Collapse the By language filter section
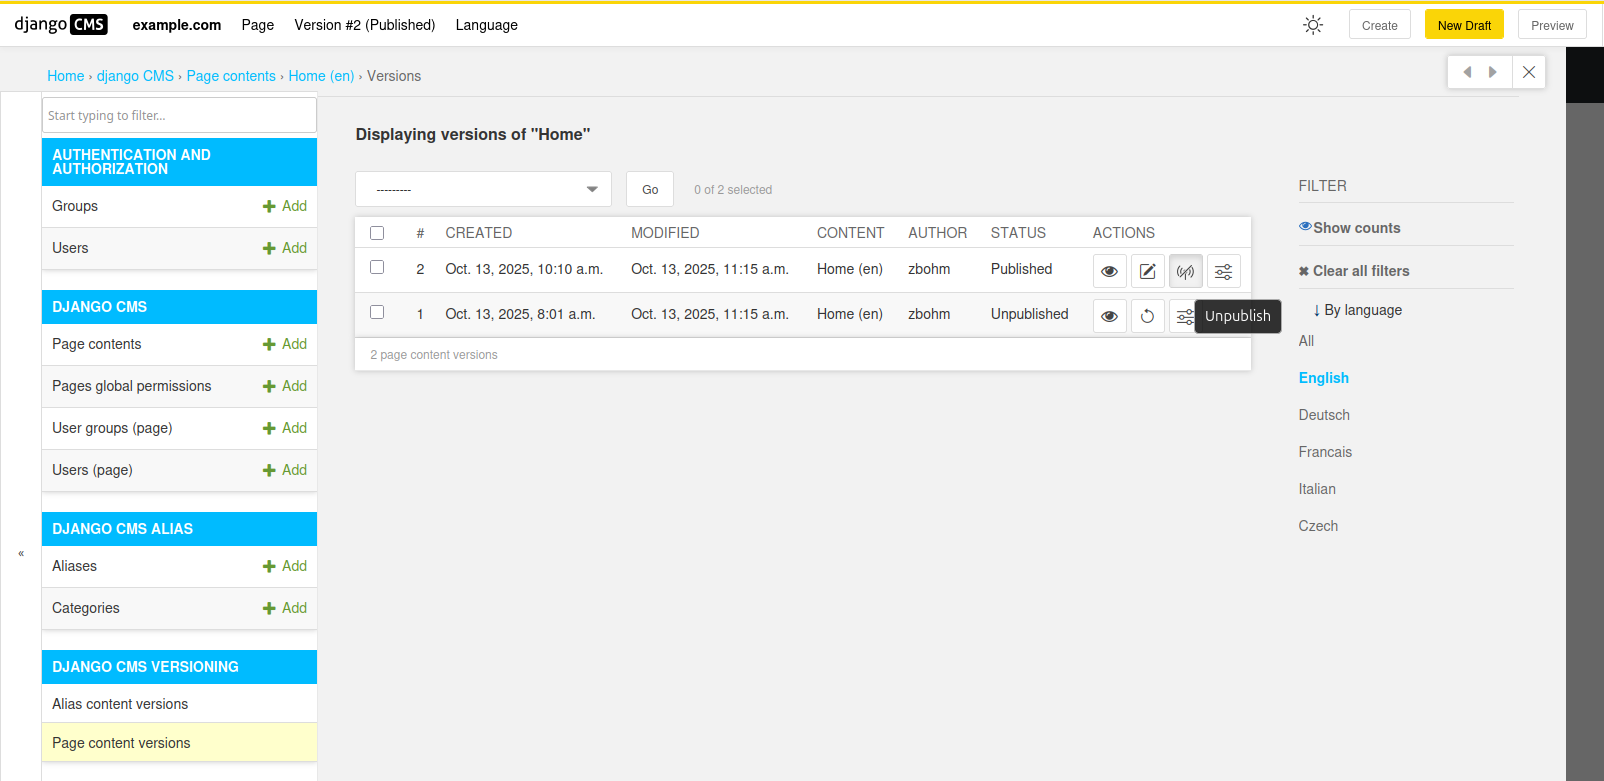 1357,310
